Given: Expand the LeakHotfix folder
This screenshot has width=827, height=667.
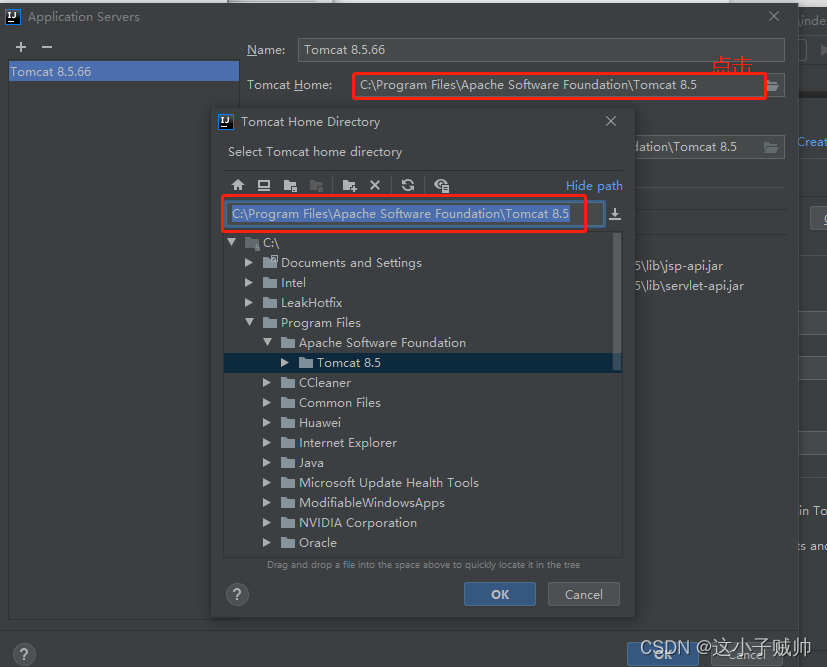Looking at the screenshot, I should pyautogui.click(x=249, y=302).
